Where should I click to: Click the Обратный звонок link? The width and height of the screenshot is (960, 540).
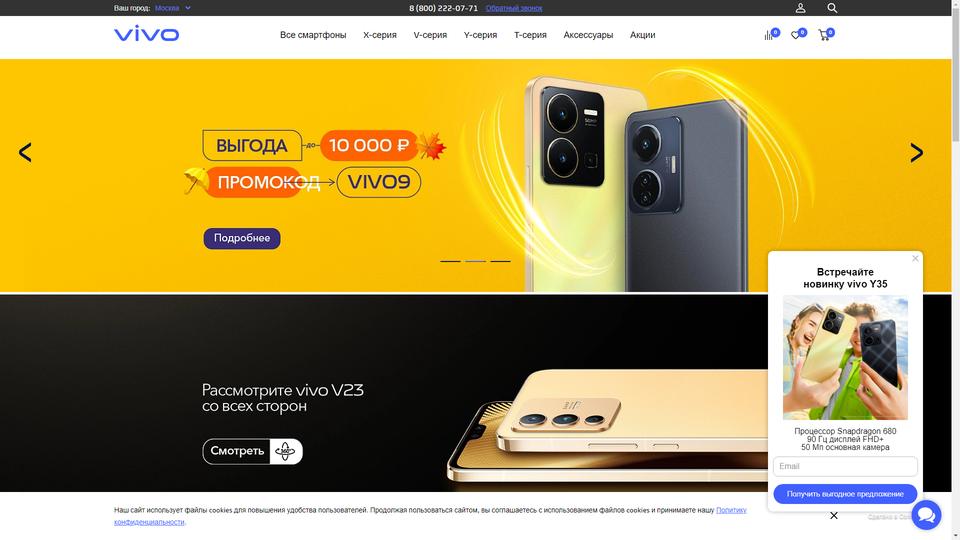tap(514, 8)
